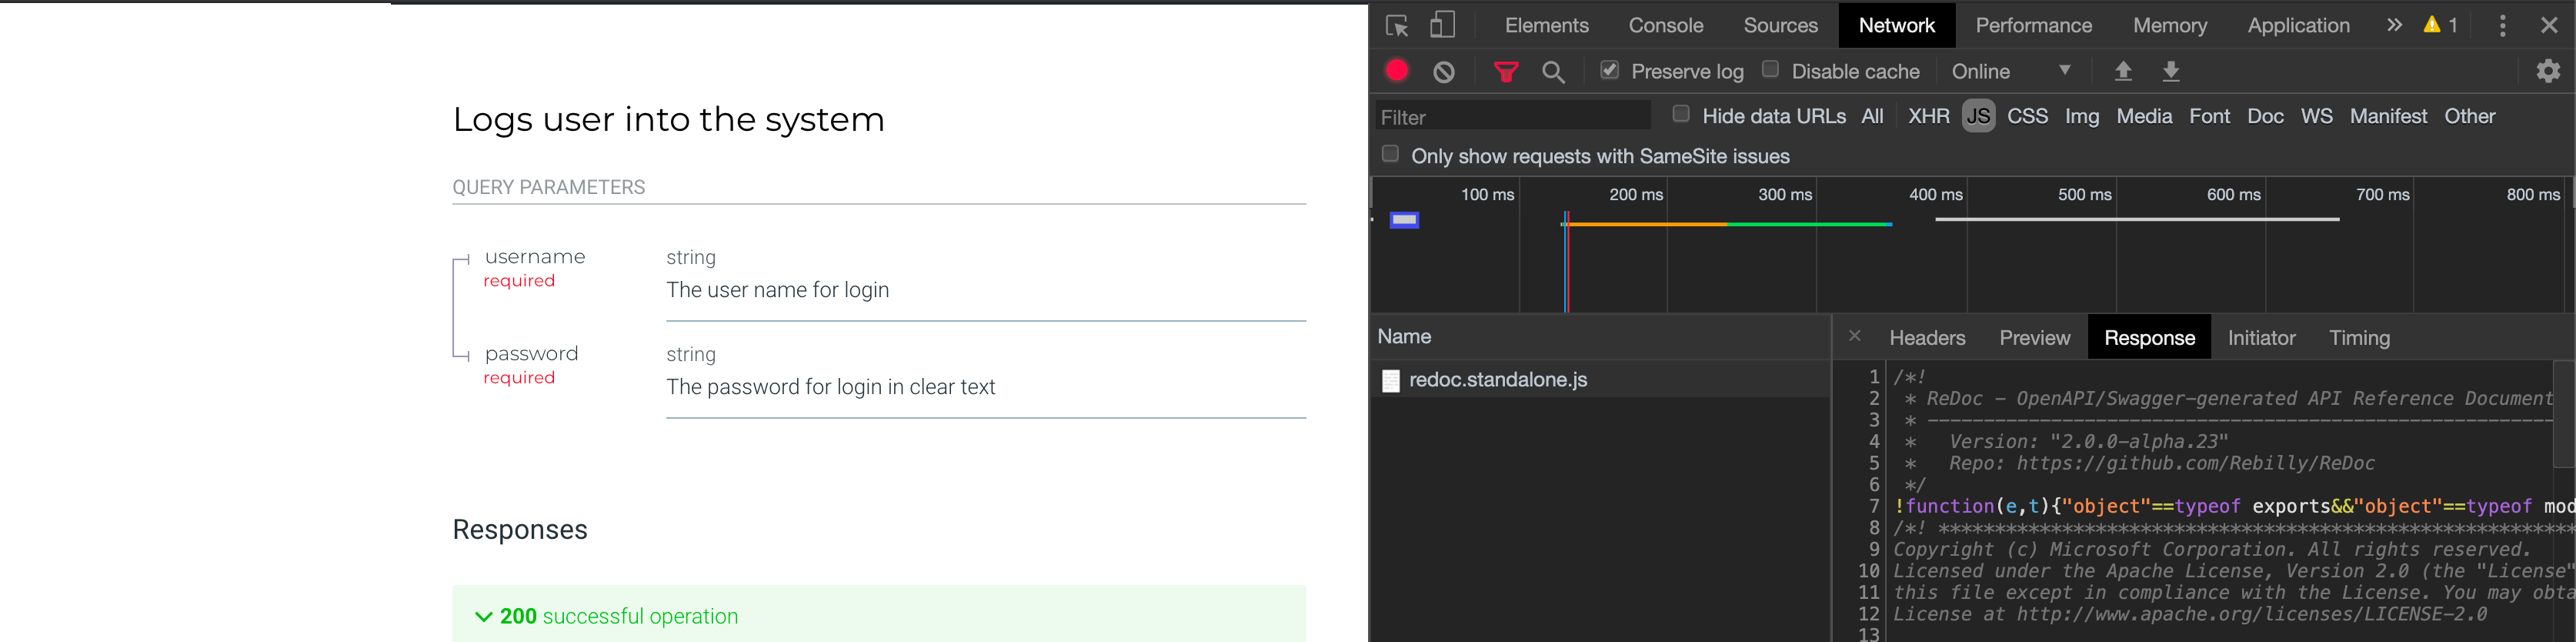Export HAR file with download arrow
Image resolution: width=2576 pixels, height=642 pixels.
coord(2171,71)
